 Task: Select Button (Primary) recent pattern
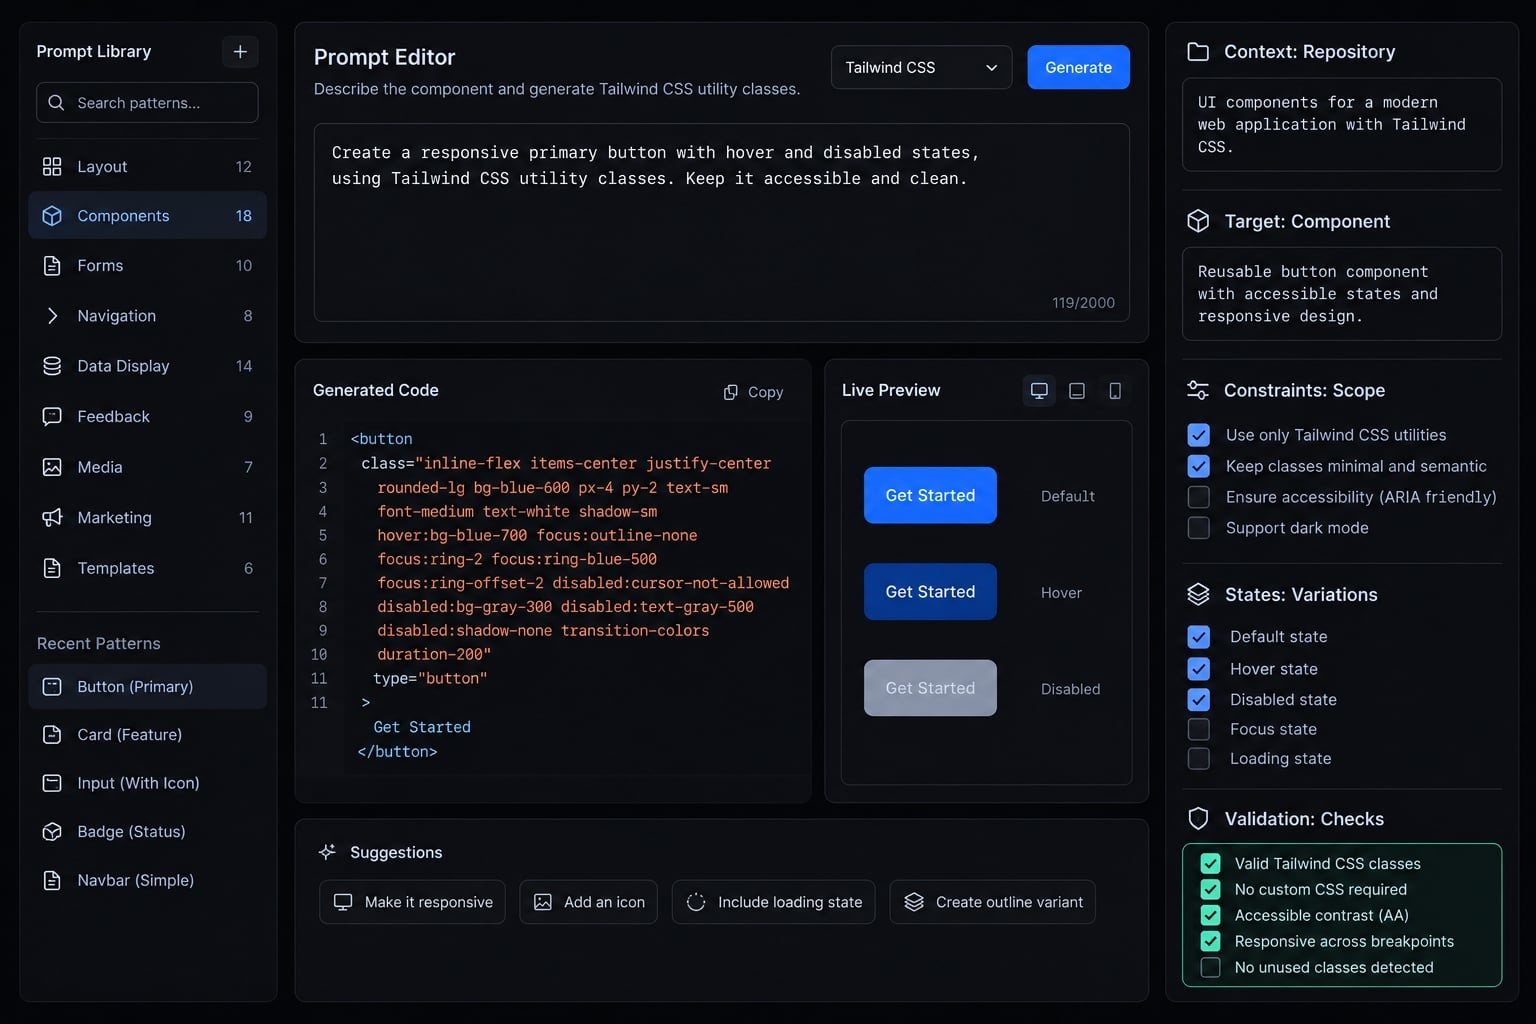pos(147,687)
